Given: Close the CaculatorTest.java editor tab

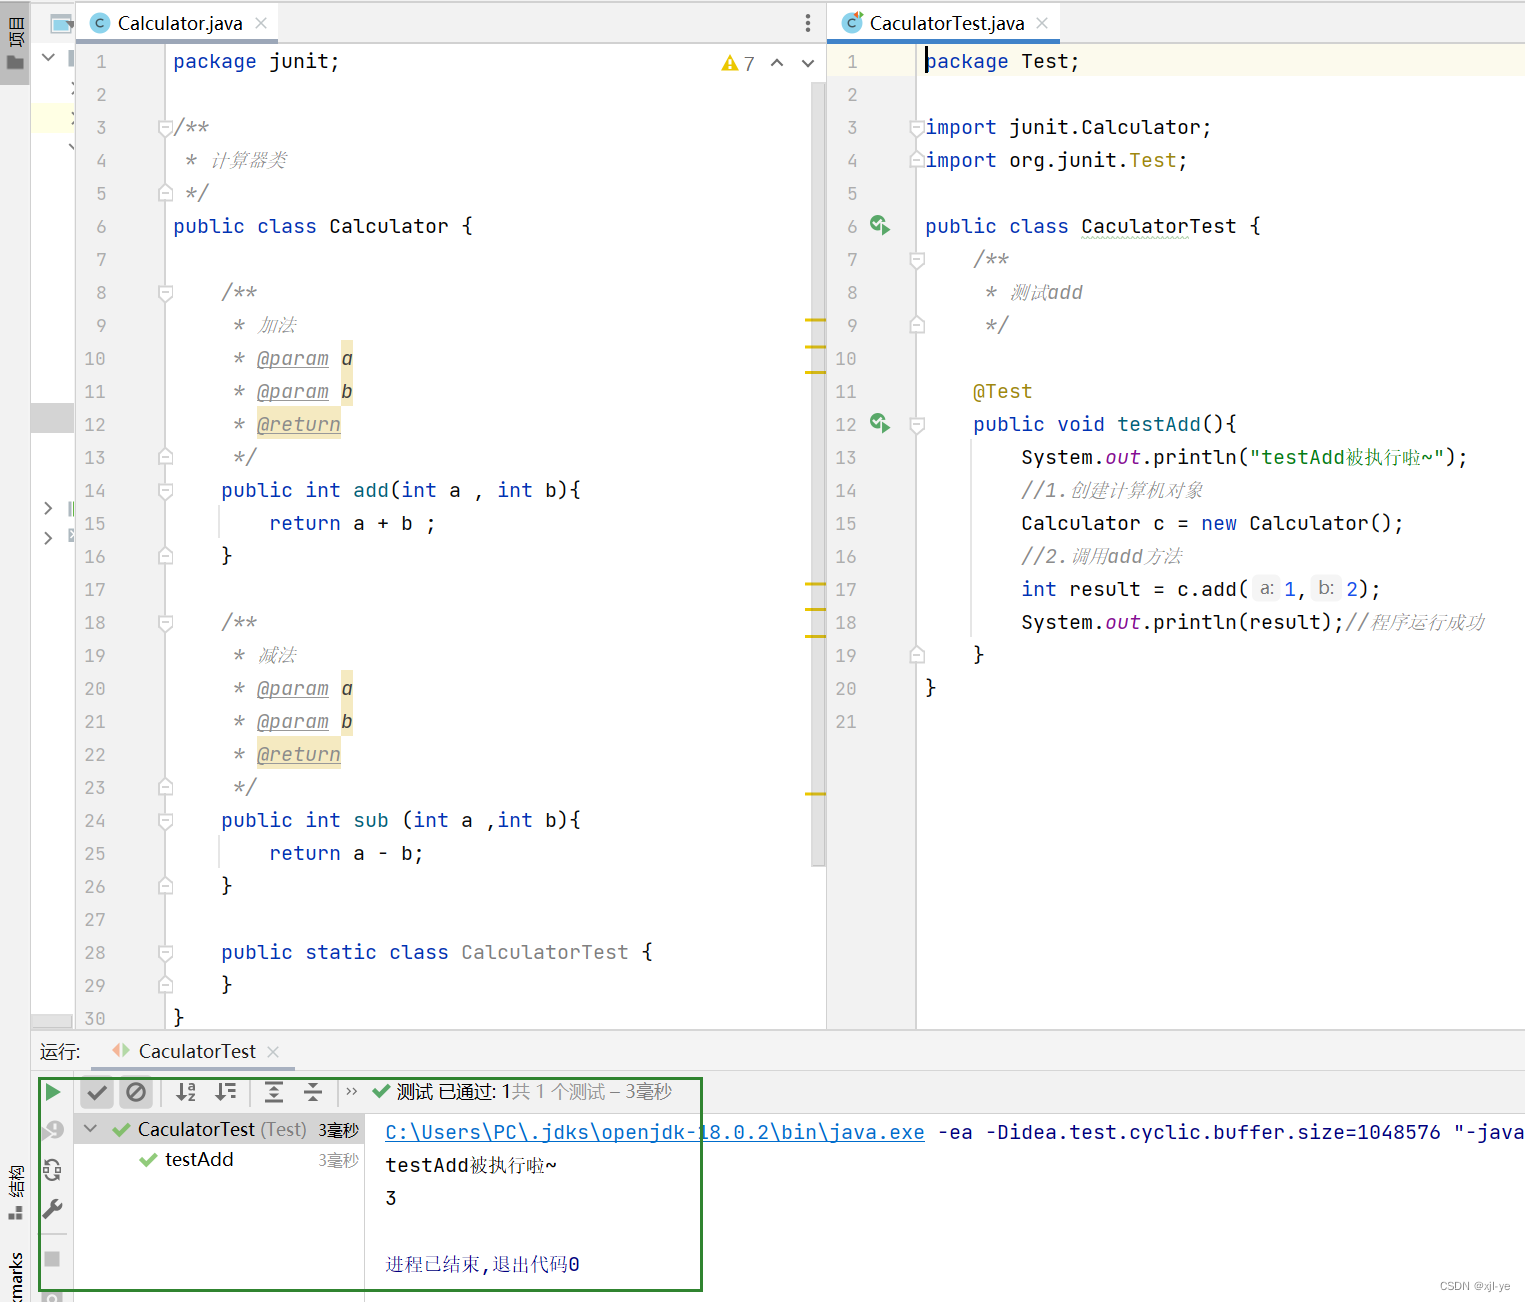Looking at the screenshot, I should (x=1042, y=23).
